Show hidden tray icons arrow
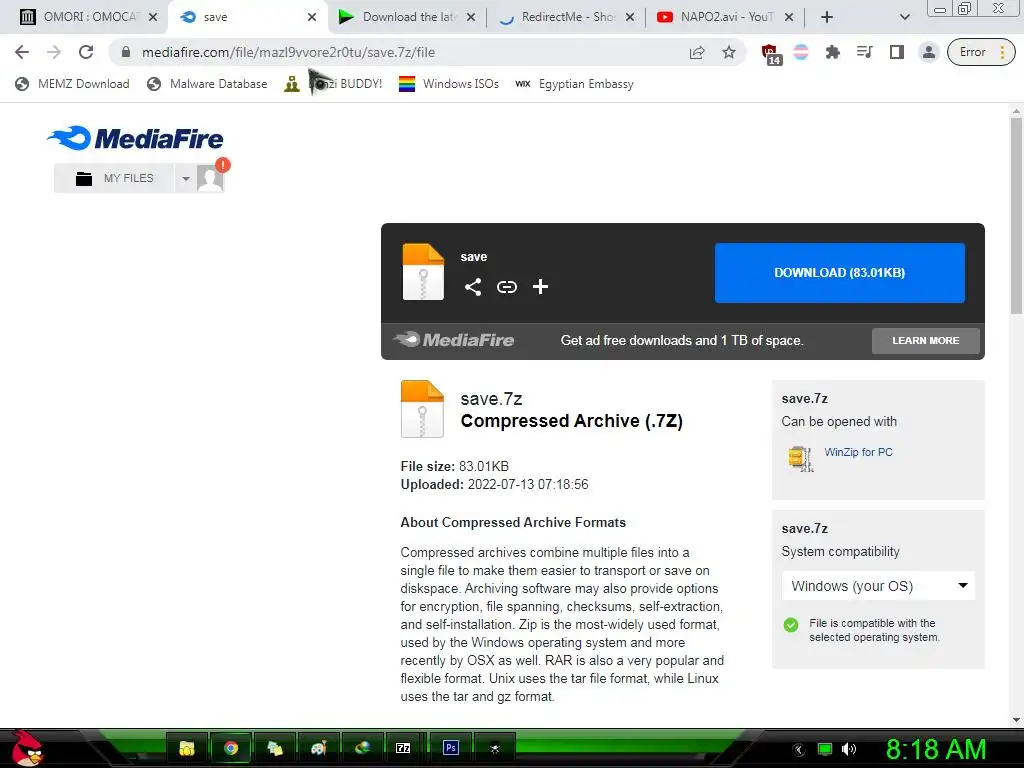Viewport: 1024px width, 768px height. (799, 750)
